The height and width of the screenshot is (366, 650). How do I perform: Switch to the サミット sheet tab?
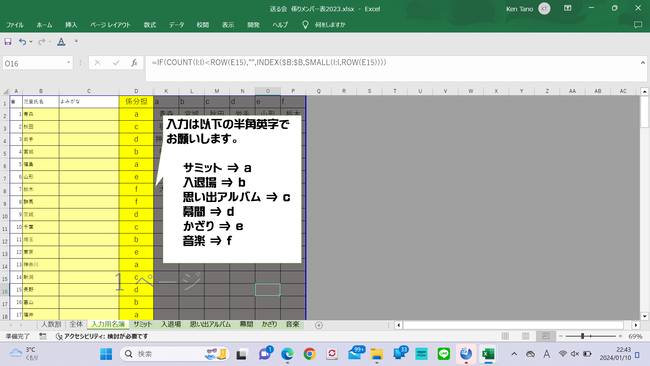pos(143,324)
